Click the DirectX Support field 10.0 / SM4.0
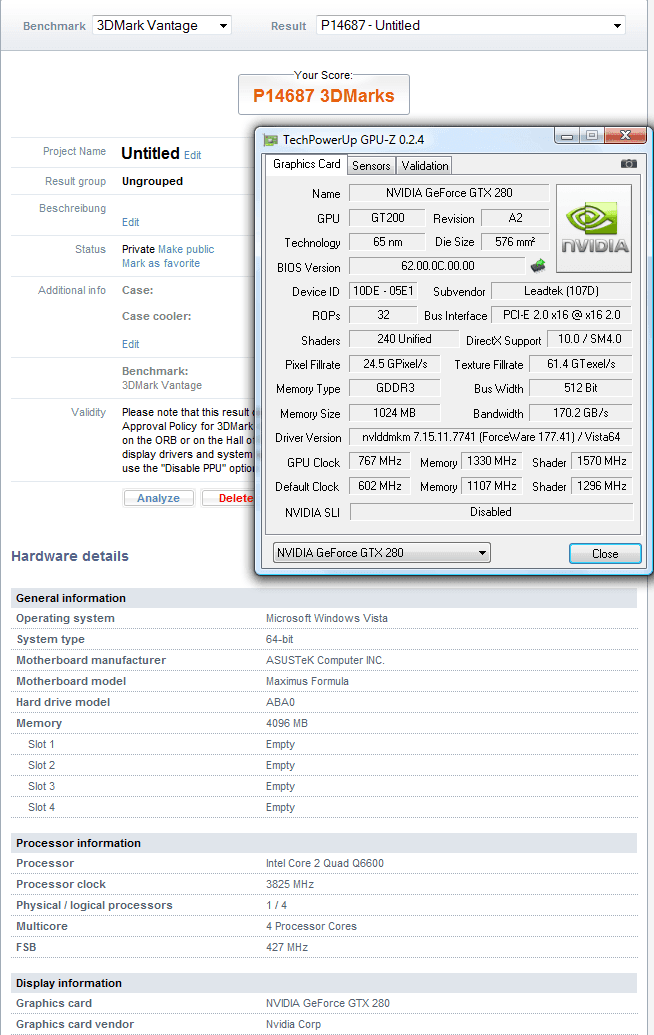The width and height of the screenshot is (654, 1035). [x=590, y=339]
